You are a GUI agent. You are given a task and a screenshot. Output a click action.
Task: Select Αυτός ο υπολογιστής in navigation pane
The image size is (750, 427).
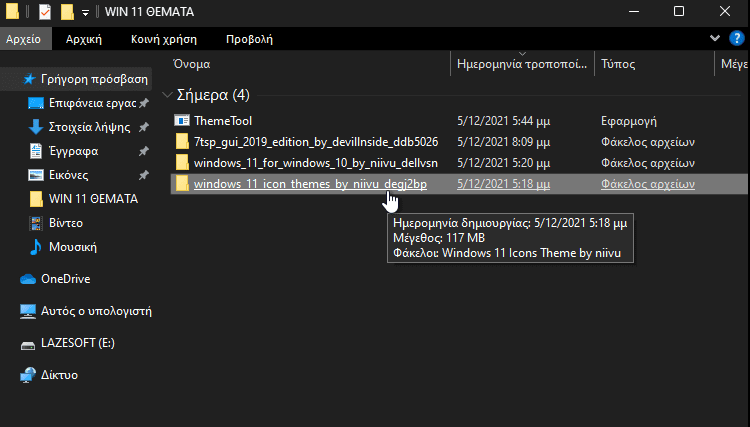point(96,311)
